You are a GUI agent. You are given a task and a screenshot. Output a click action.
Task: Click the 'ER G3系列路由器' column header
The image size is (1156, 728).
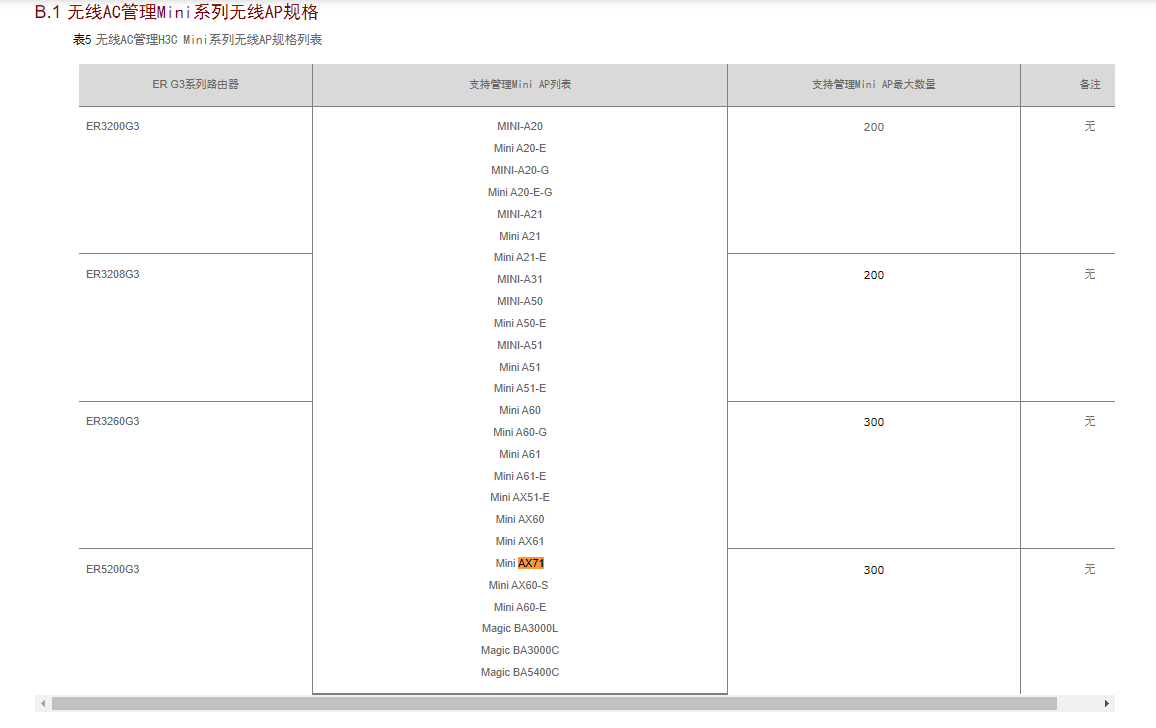[195, 85]
